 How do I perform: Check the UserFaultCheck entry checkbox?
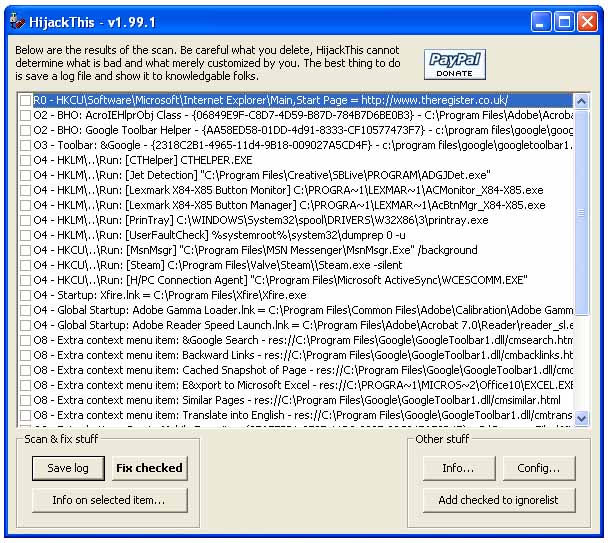pos(26,235)
